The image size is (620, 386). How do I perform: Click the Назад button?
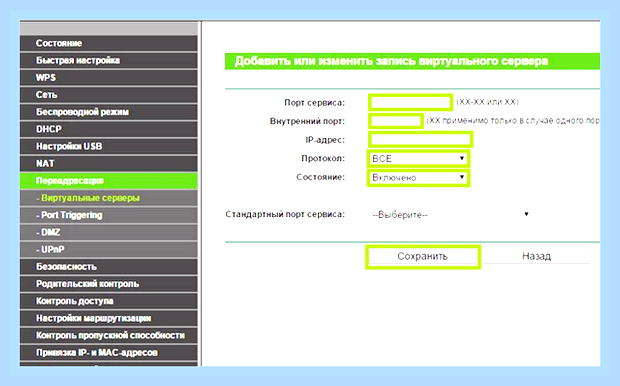pos(536,256)
